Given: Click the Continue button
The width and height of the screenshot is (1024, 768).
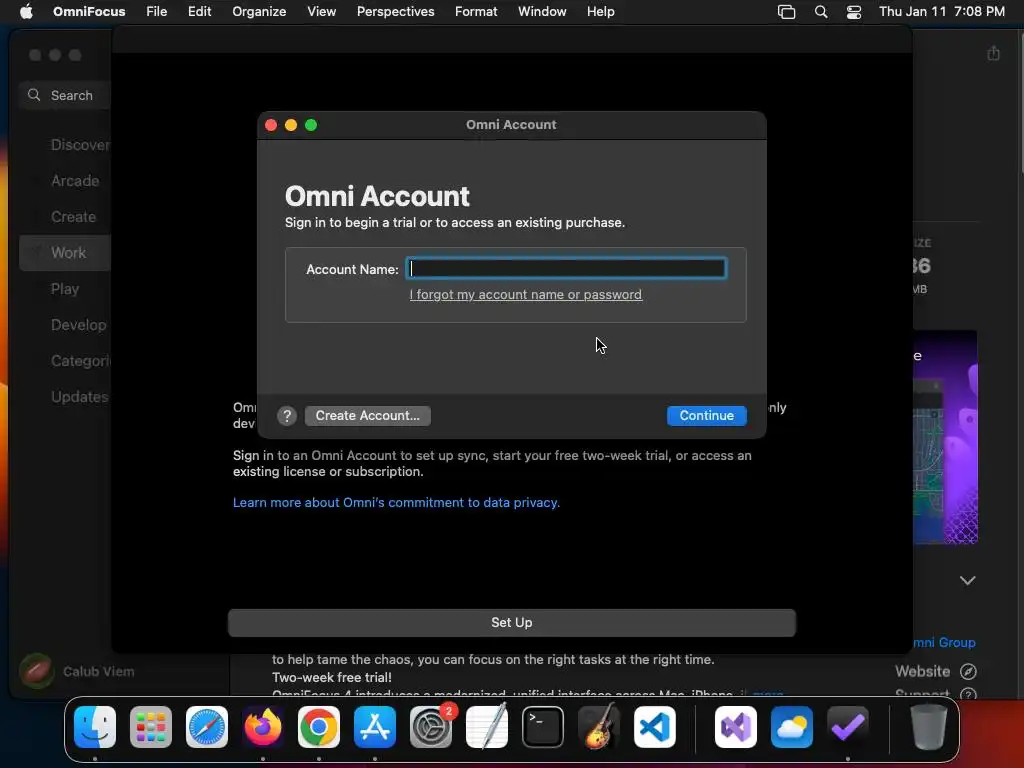Looking at the screenshot, I should coord(707,416).
